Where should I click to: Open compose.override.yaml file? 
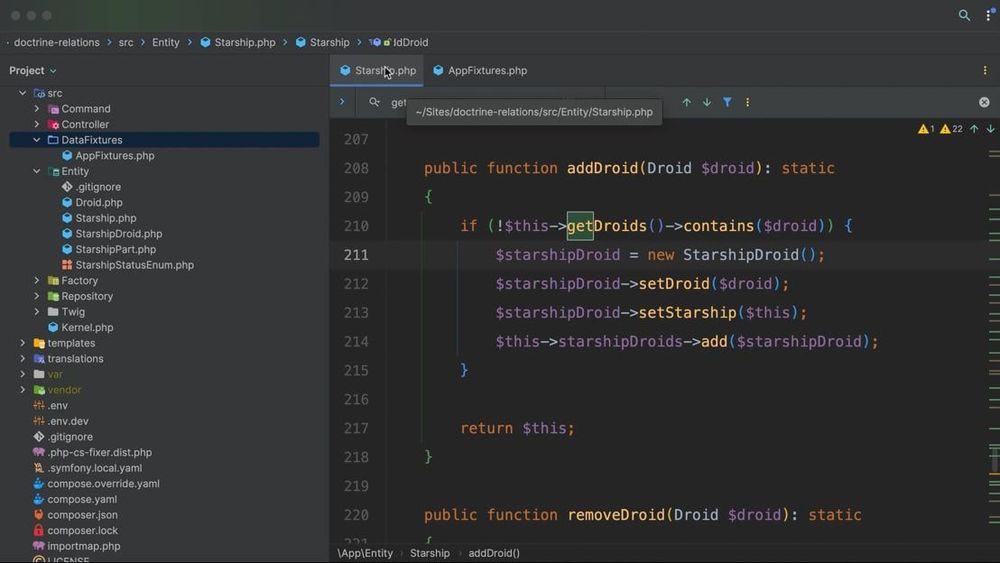pyautogui.click(x=103, y=484)
